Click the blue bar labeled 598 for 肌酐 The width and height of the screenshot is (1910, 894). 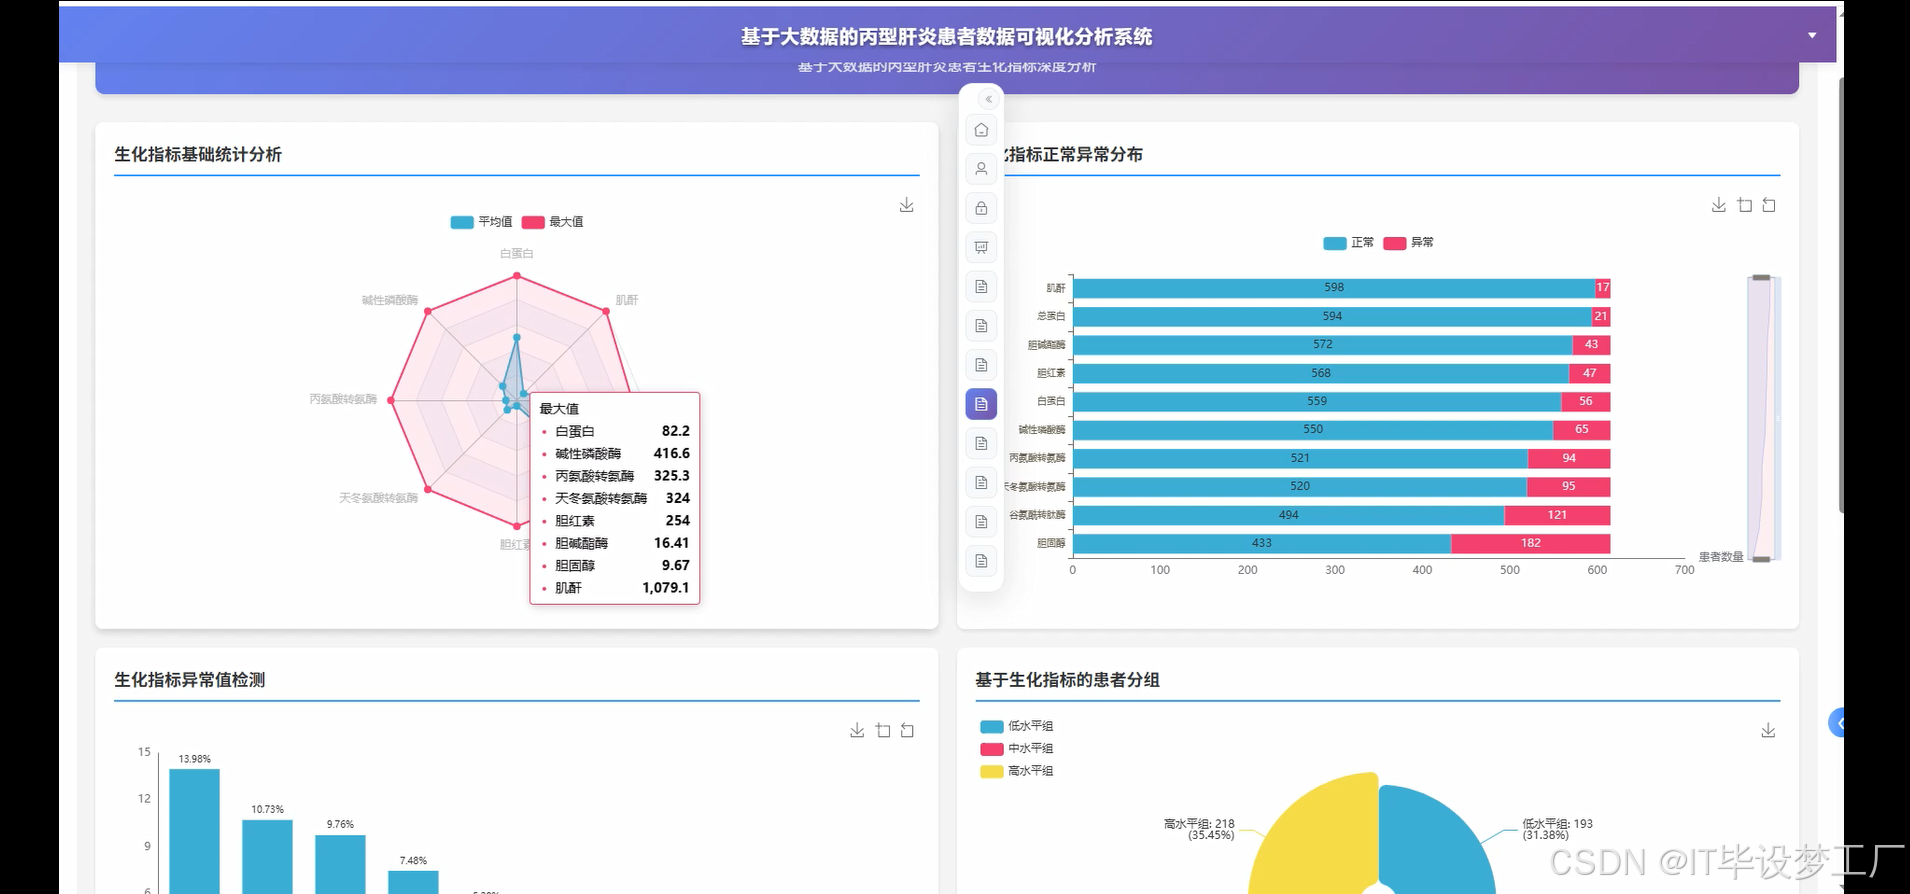[1334, 288]
